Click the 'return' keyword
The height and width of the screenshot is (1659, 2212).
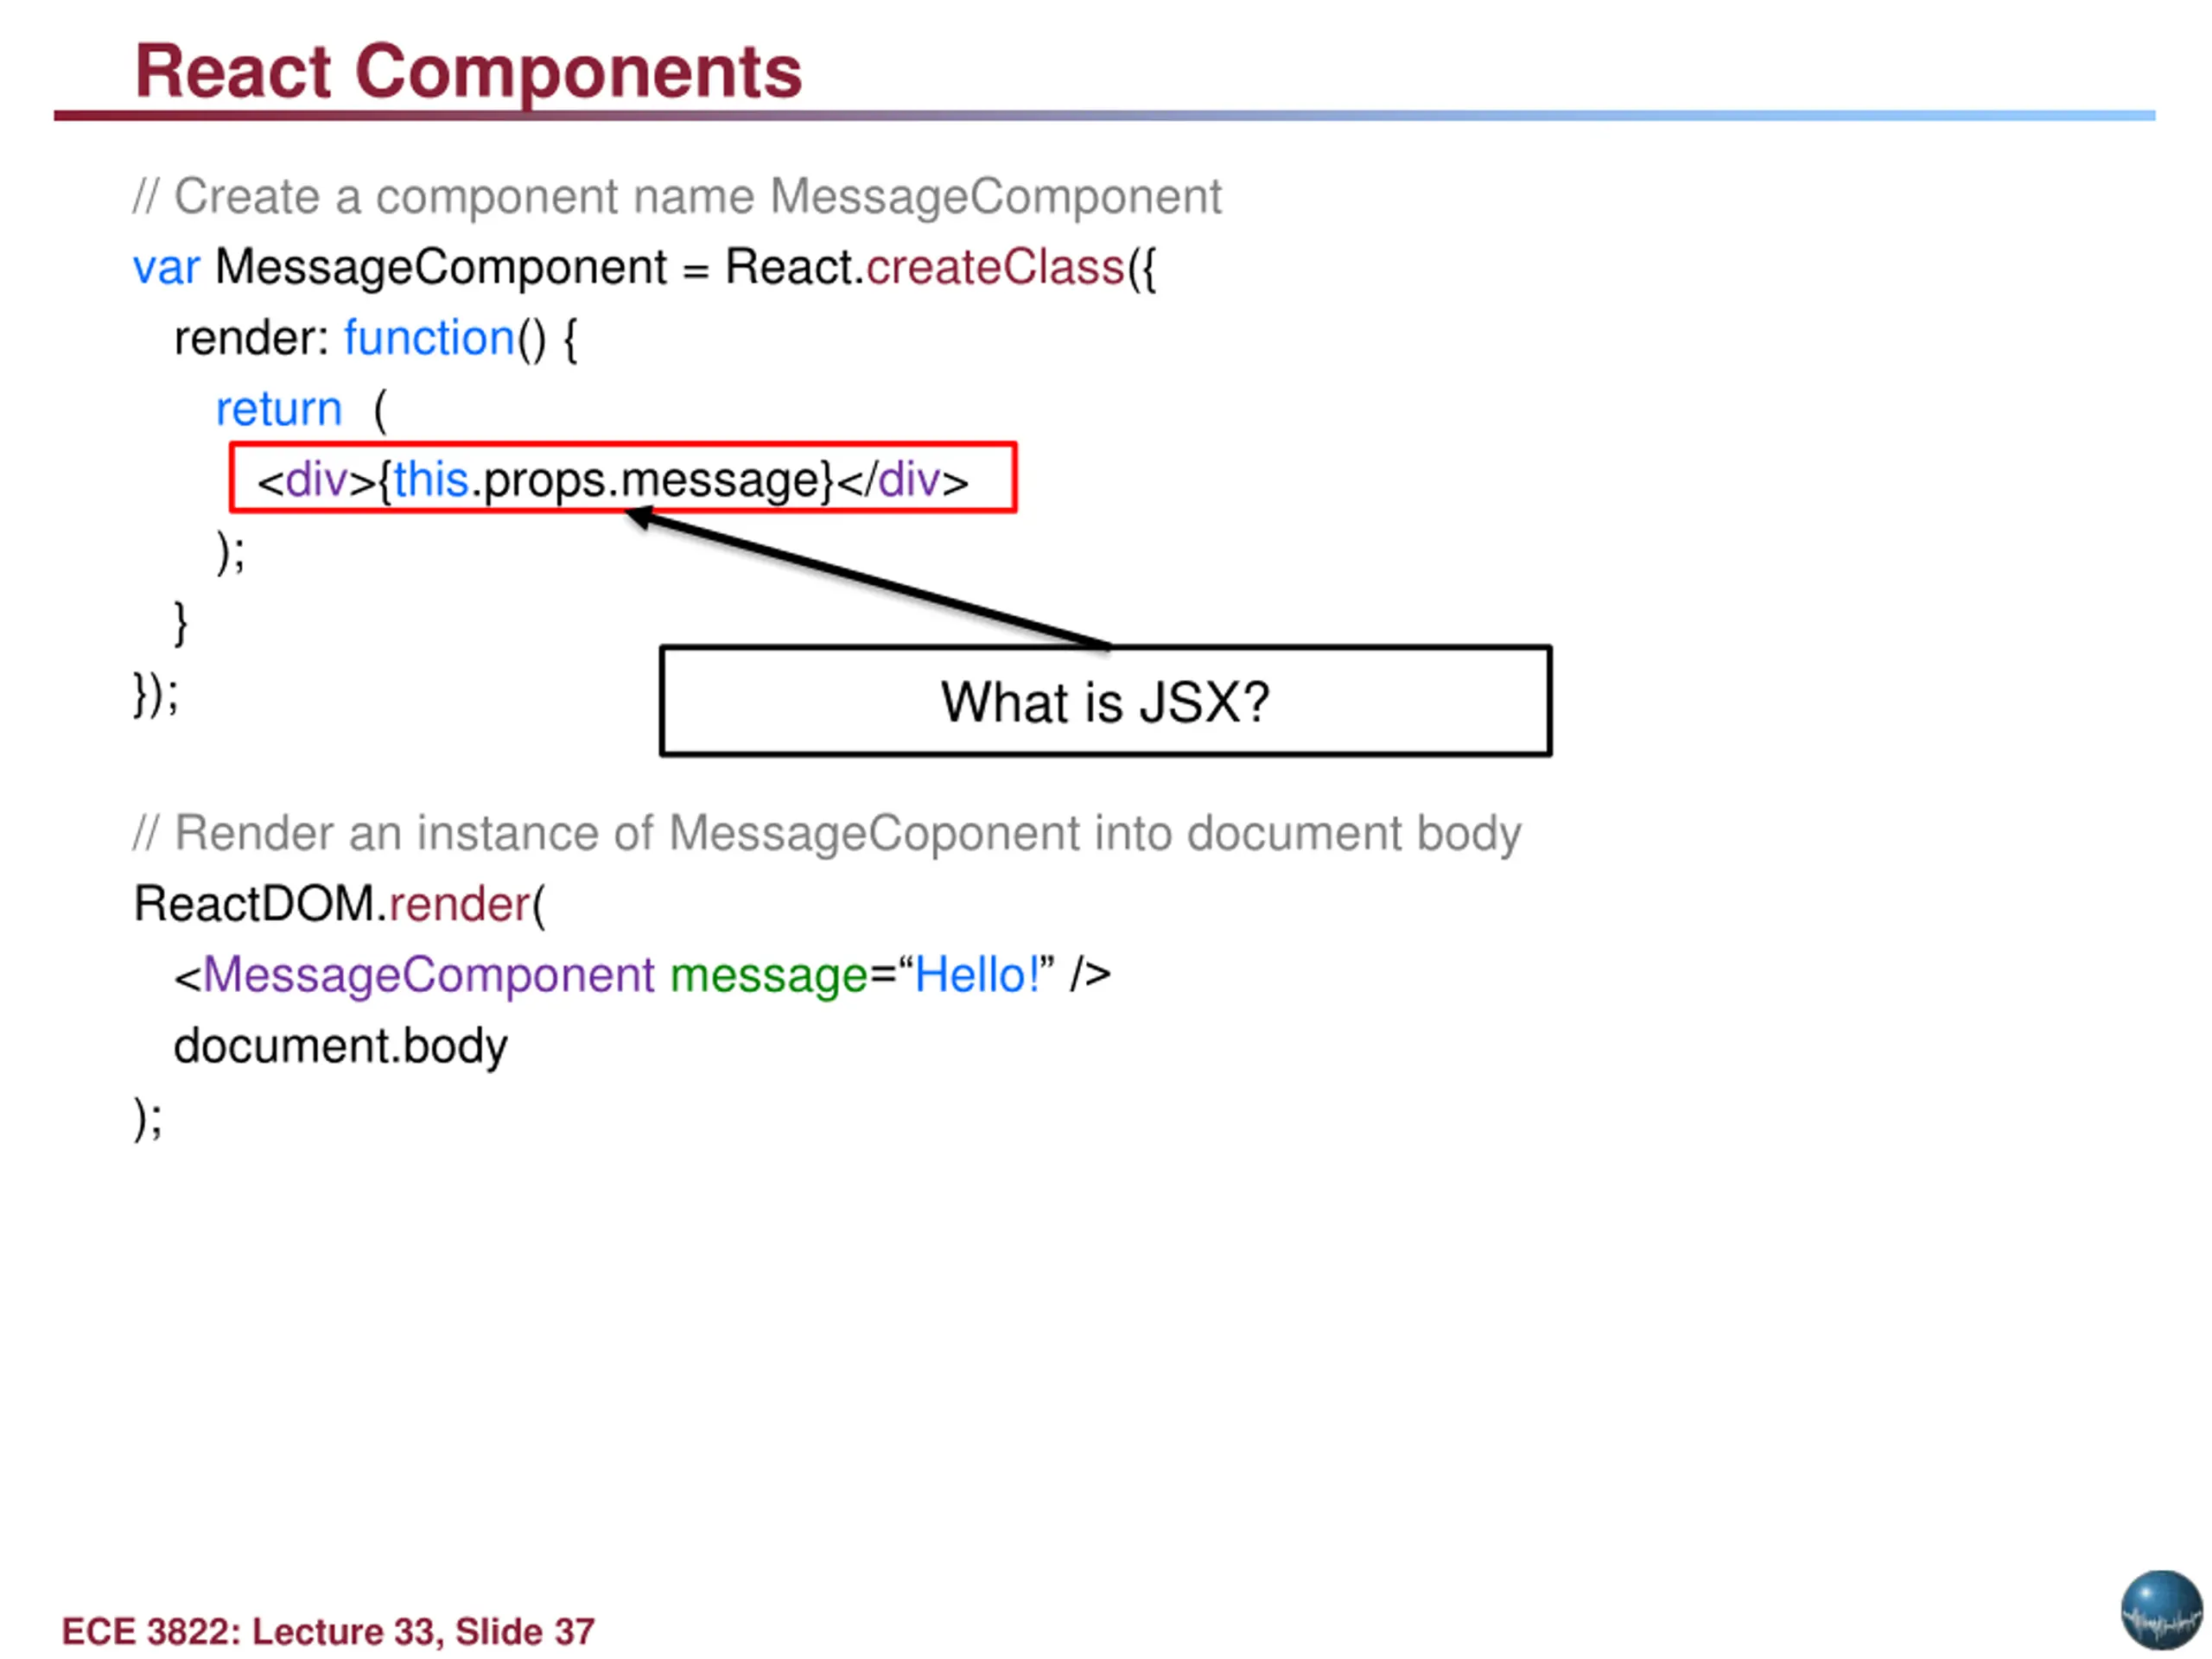click(279, 409)
